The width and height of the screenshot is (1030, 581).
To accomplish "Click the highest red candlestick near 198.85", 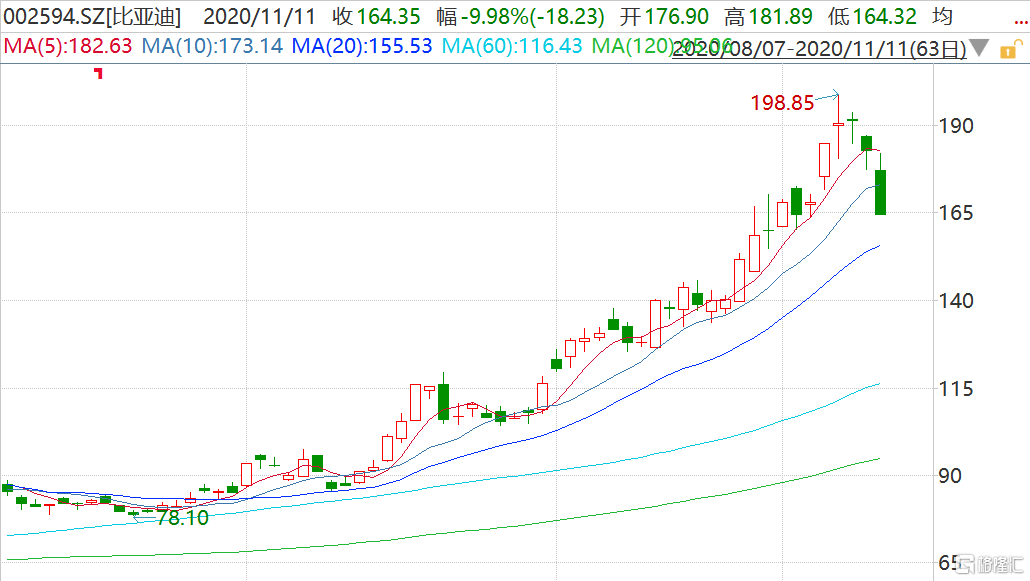I will click(x=838, y=124).
